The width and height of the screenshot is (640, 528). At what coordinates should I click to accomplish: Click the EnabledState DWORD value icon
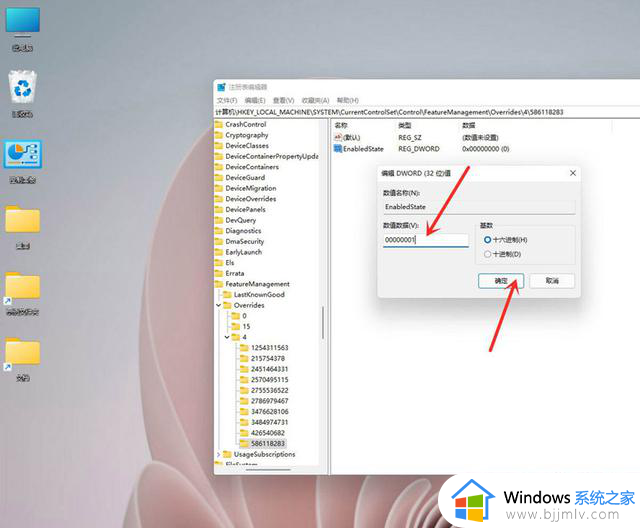338,149
